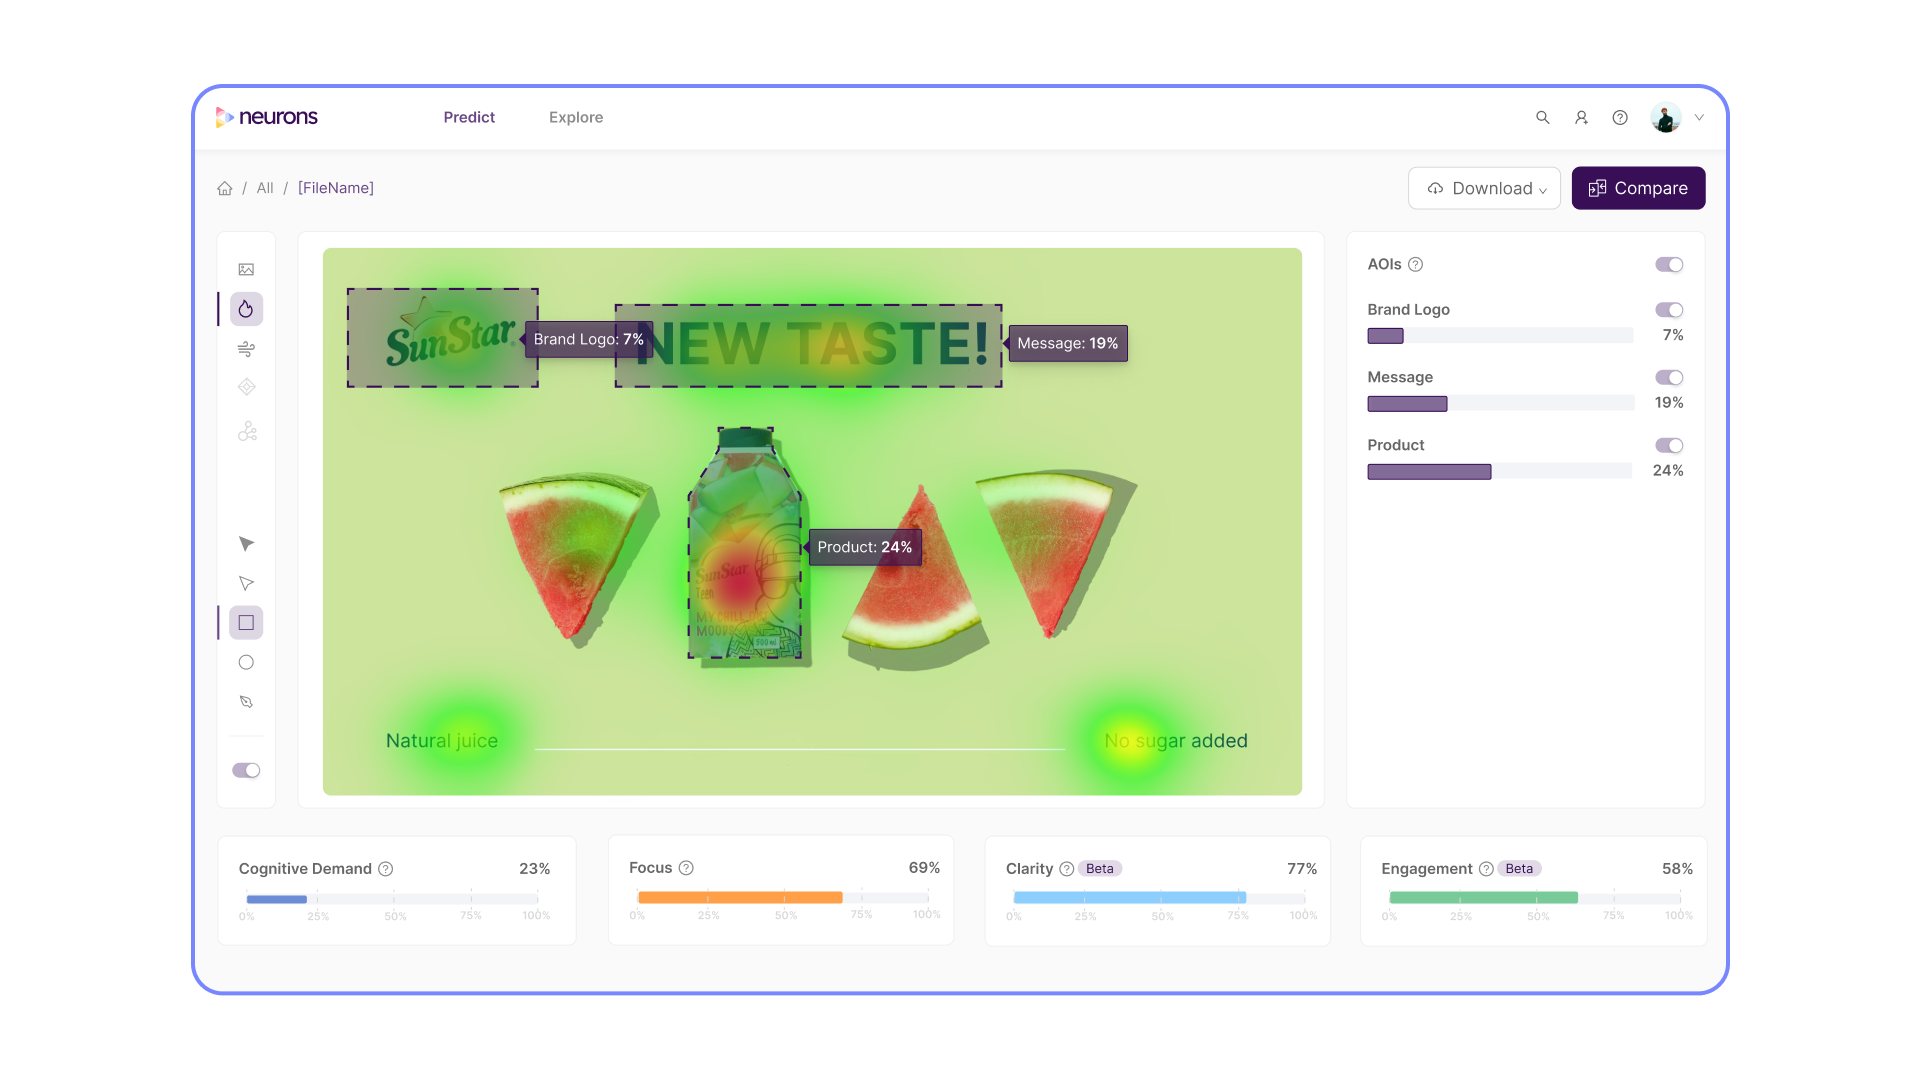
Task: Disable the Brand Logo AOI toggle
Action: pyautogui.click(x=1668, y=310)
